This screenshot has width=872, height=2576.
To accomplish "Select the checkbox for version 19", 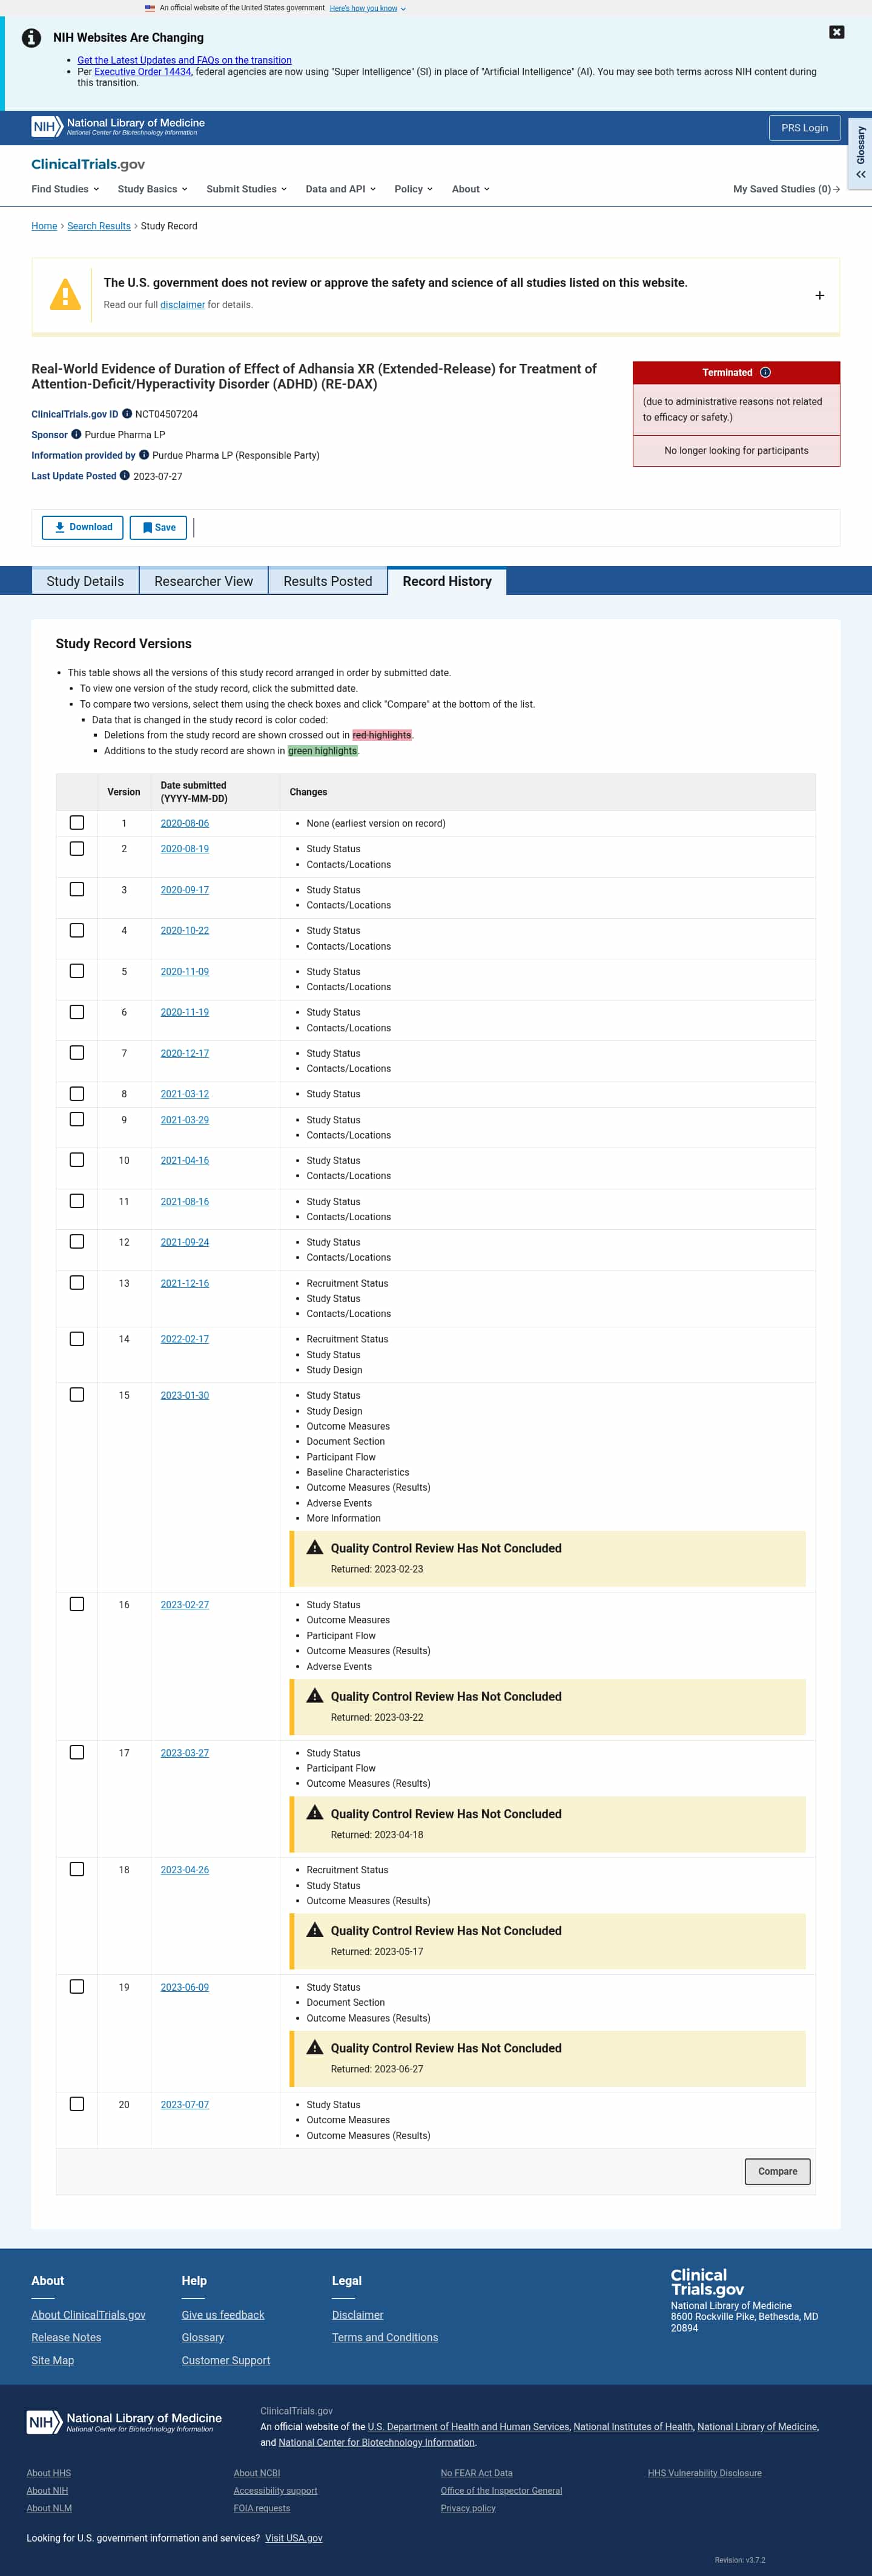I will tap(77, 1986).
